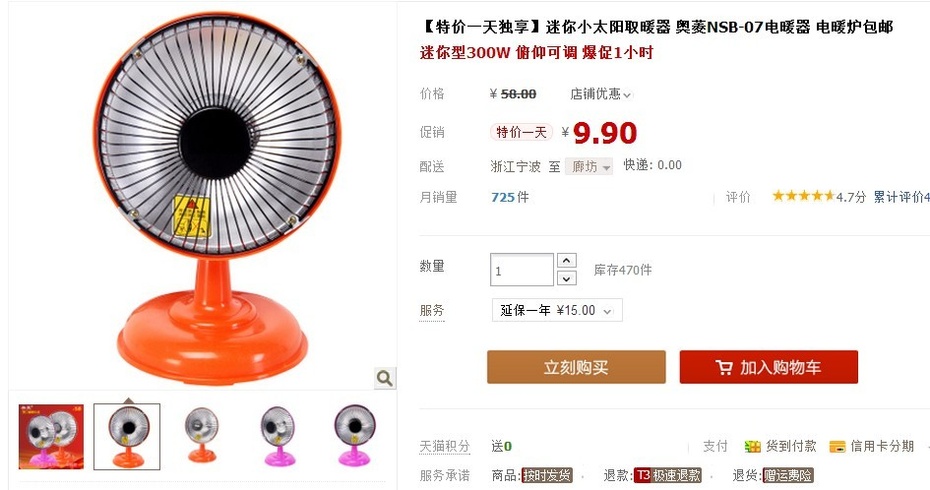930x490 pixels.
Task: Click the 货到付款 payment icon
Action: tap(752, 446)
